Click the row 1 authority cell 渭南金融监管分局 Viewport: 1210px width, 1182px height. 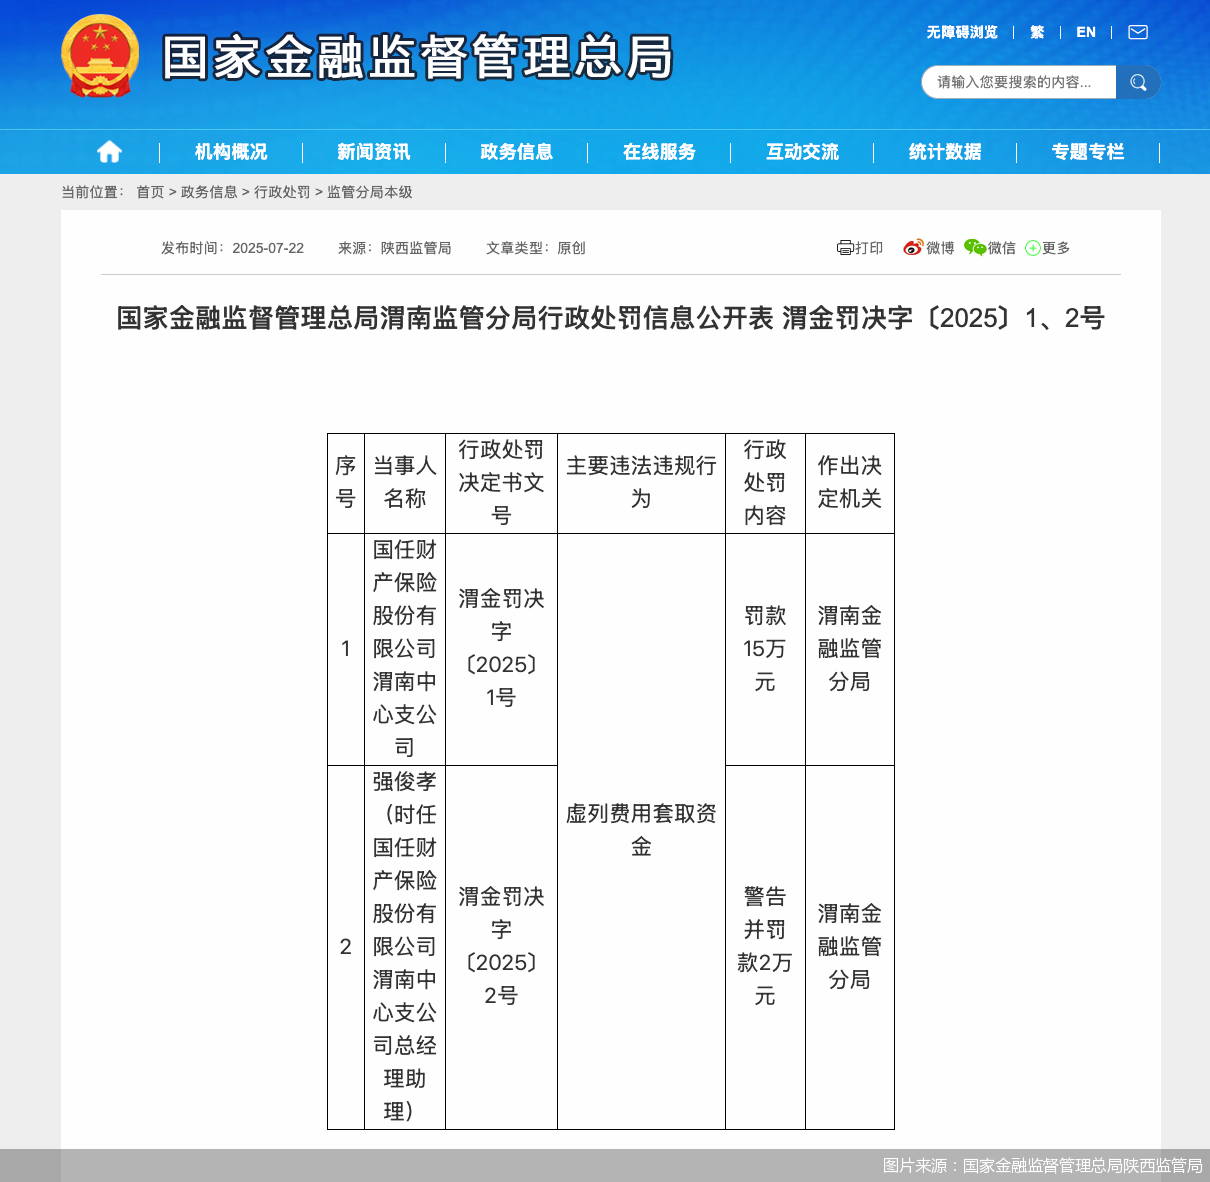click(x=850, y=649)
